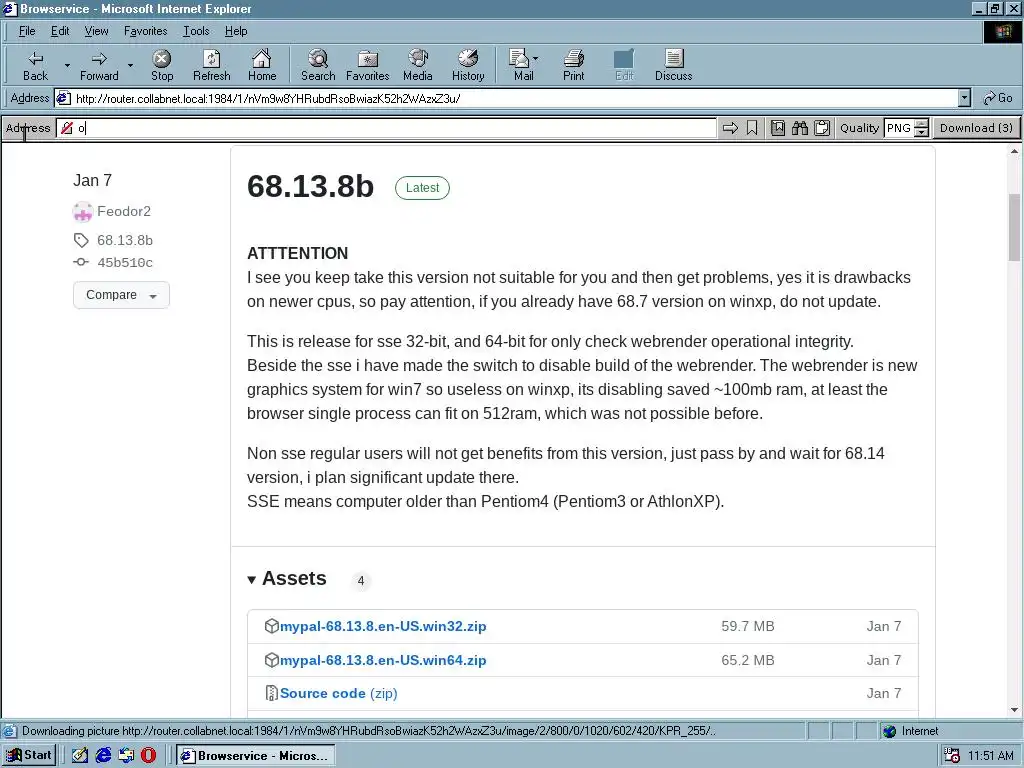
Task: Click the package icon beside win32.zip
Action: [x=272, y=626]
